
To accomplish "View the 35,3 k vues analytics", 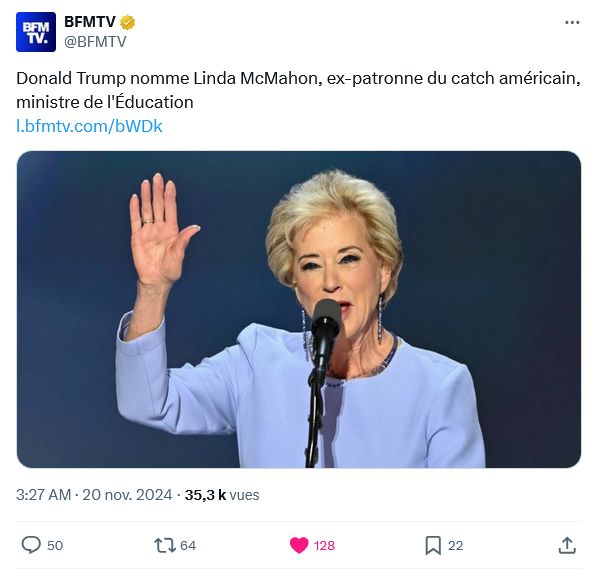I will [x=222, y=495].
